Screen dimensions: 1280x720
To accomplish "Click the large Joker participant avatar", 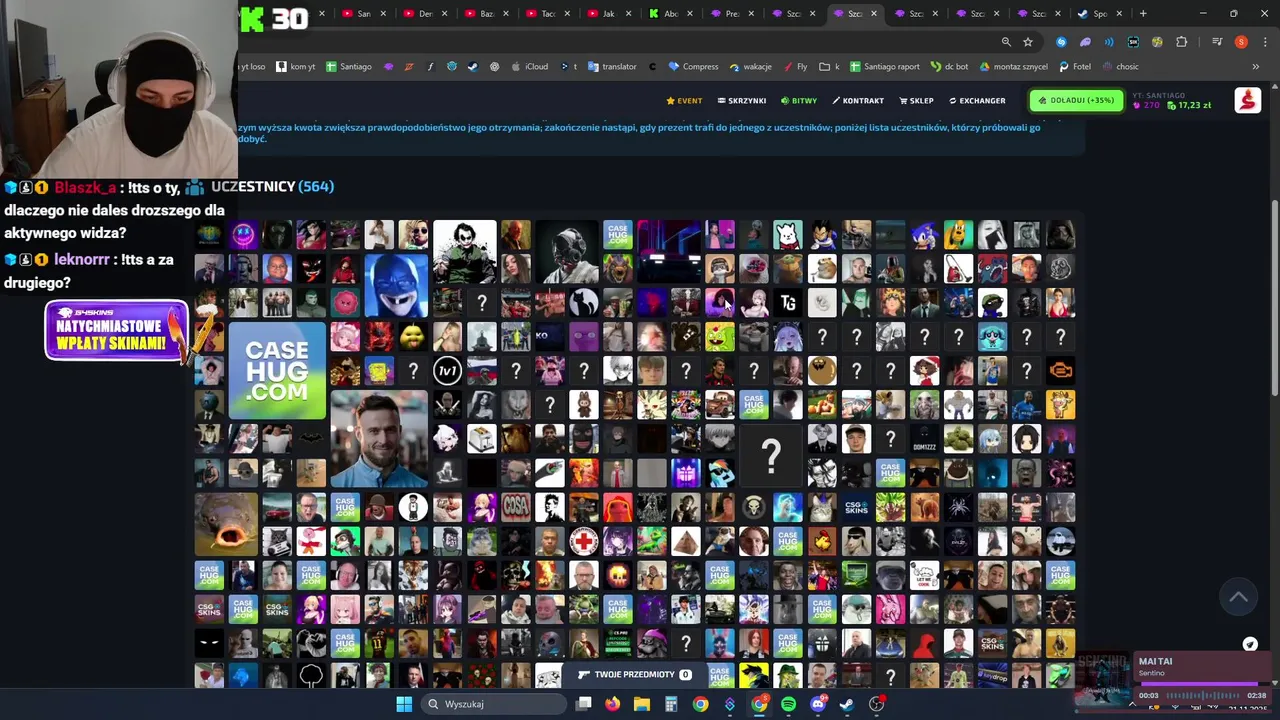I will click(464, 252).
